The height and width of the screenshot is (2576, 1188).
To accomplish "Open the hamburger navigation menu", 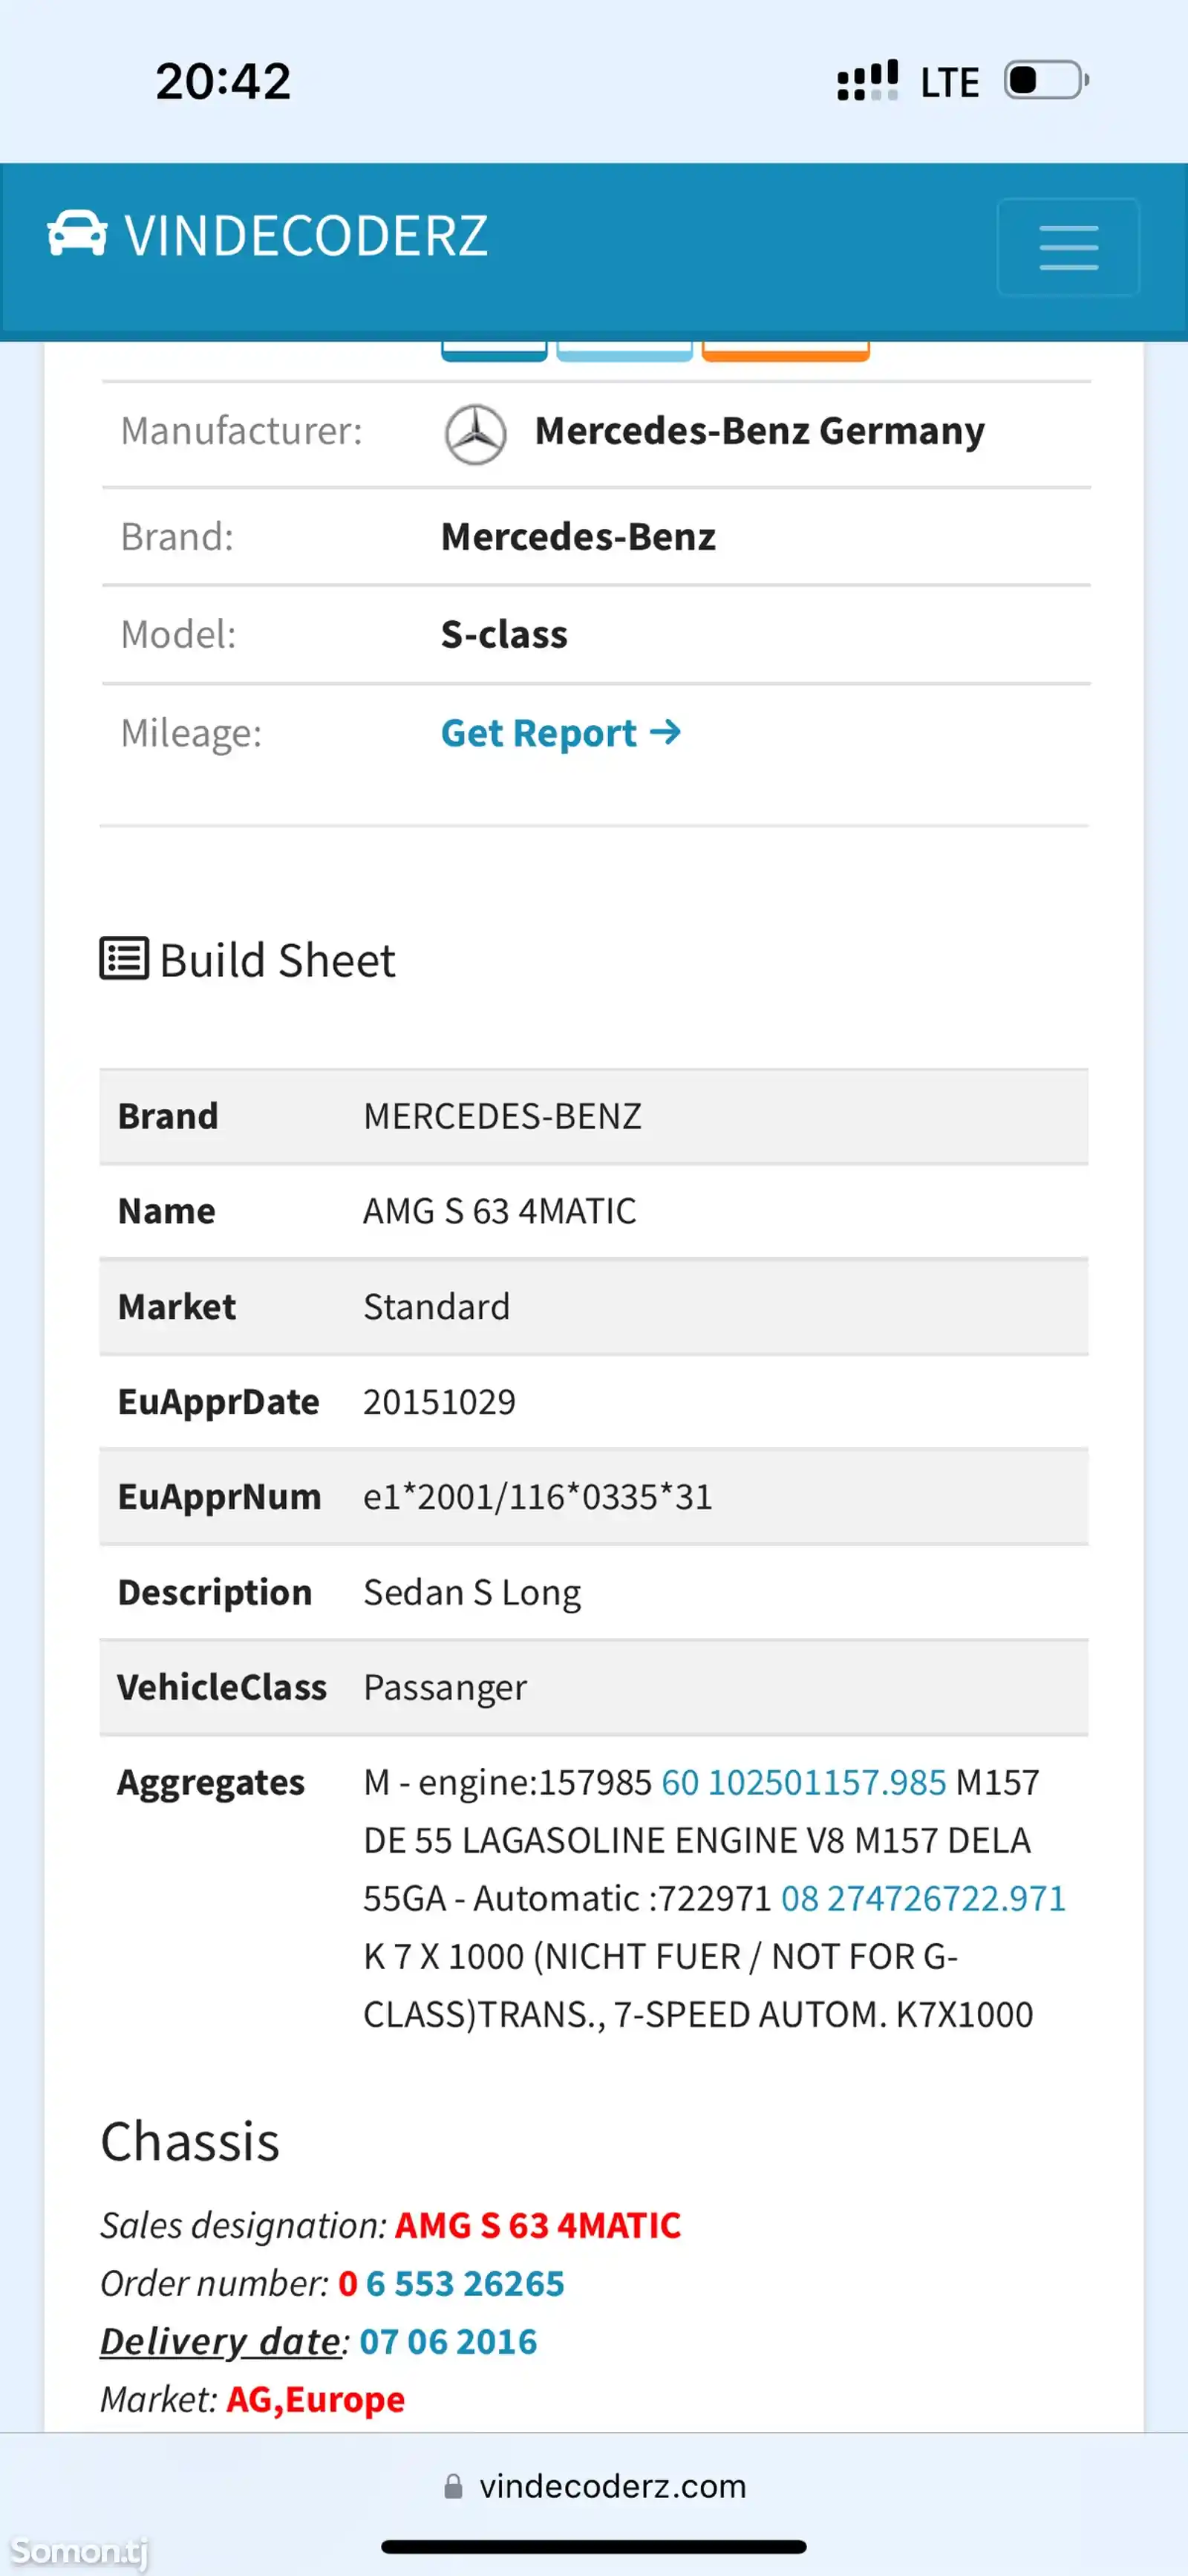I will [1068, 247].
